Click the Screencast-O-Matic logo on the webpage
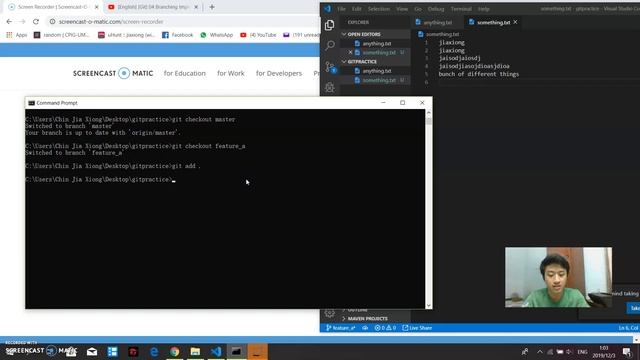The height and width of the screenshot is (360, 640). 113,73
